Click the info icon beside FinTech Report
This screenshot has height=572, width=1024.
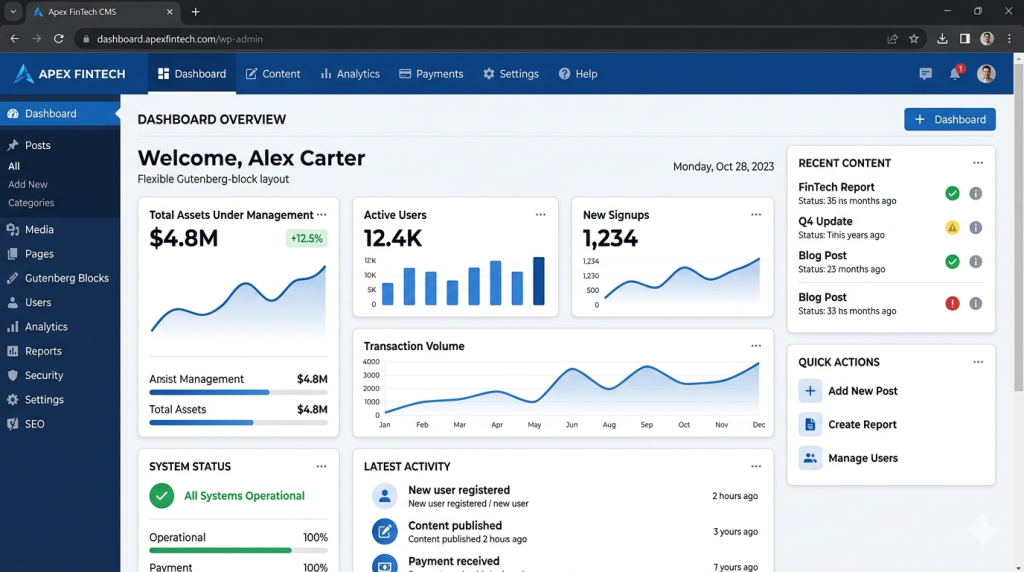tap(975, 193)
